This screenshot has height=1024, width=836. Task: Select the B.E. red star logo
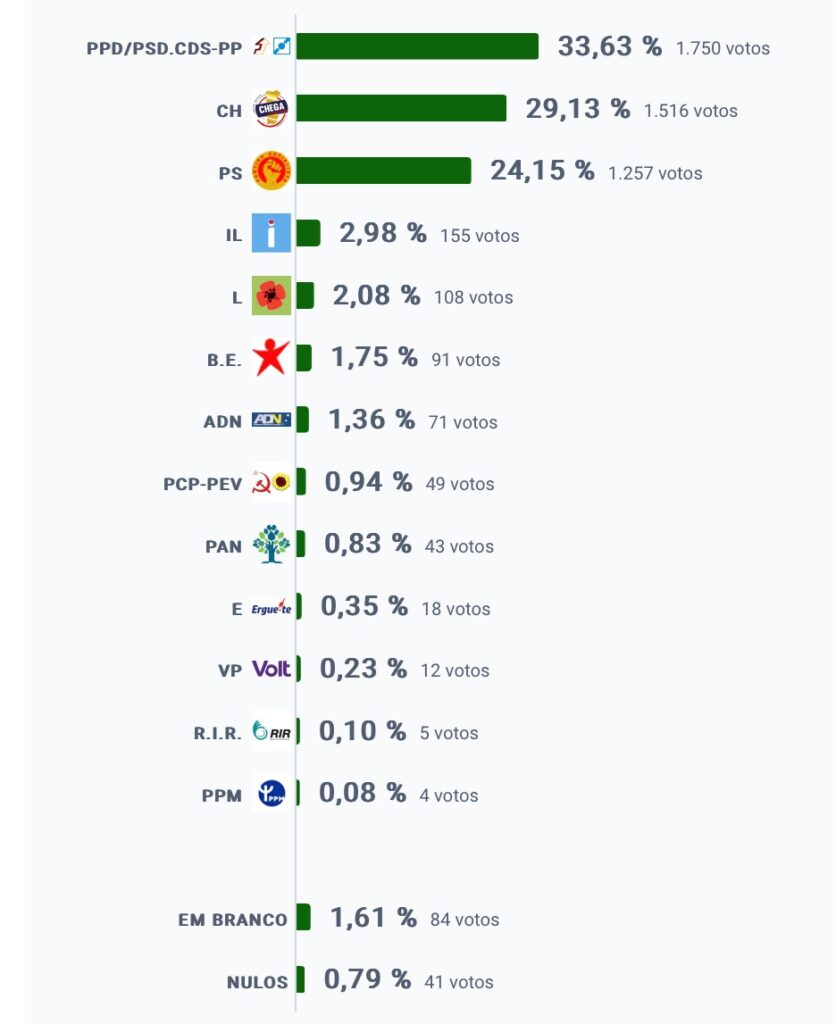coord(270,357)
